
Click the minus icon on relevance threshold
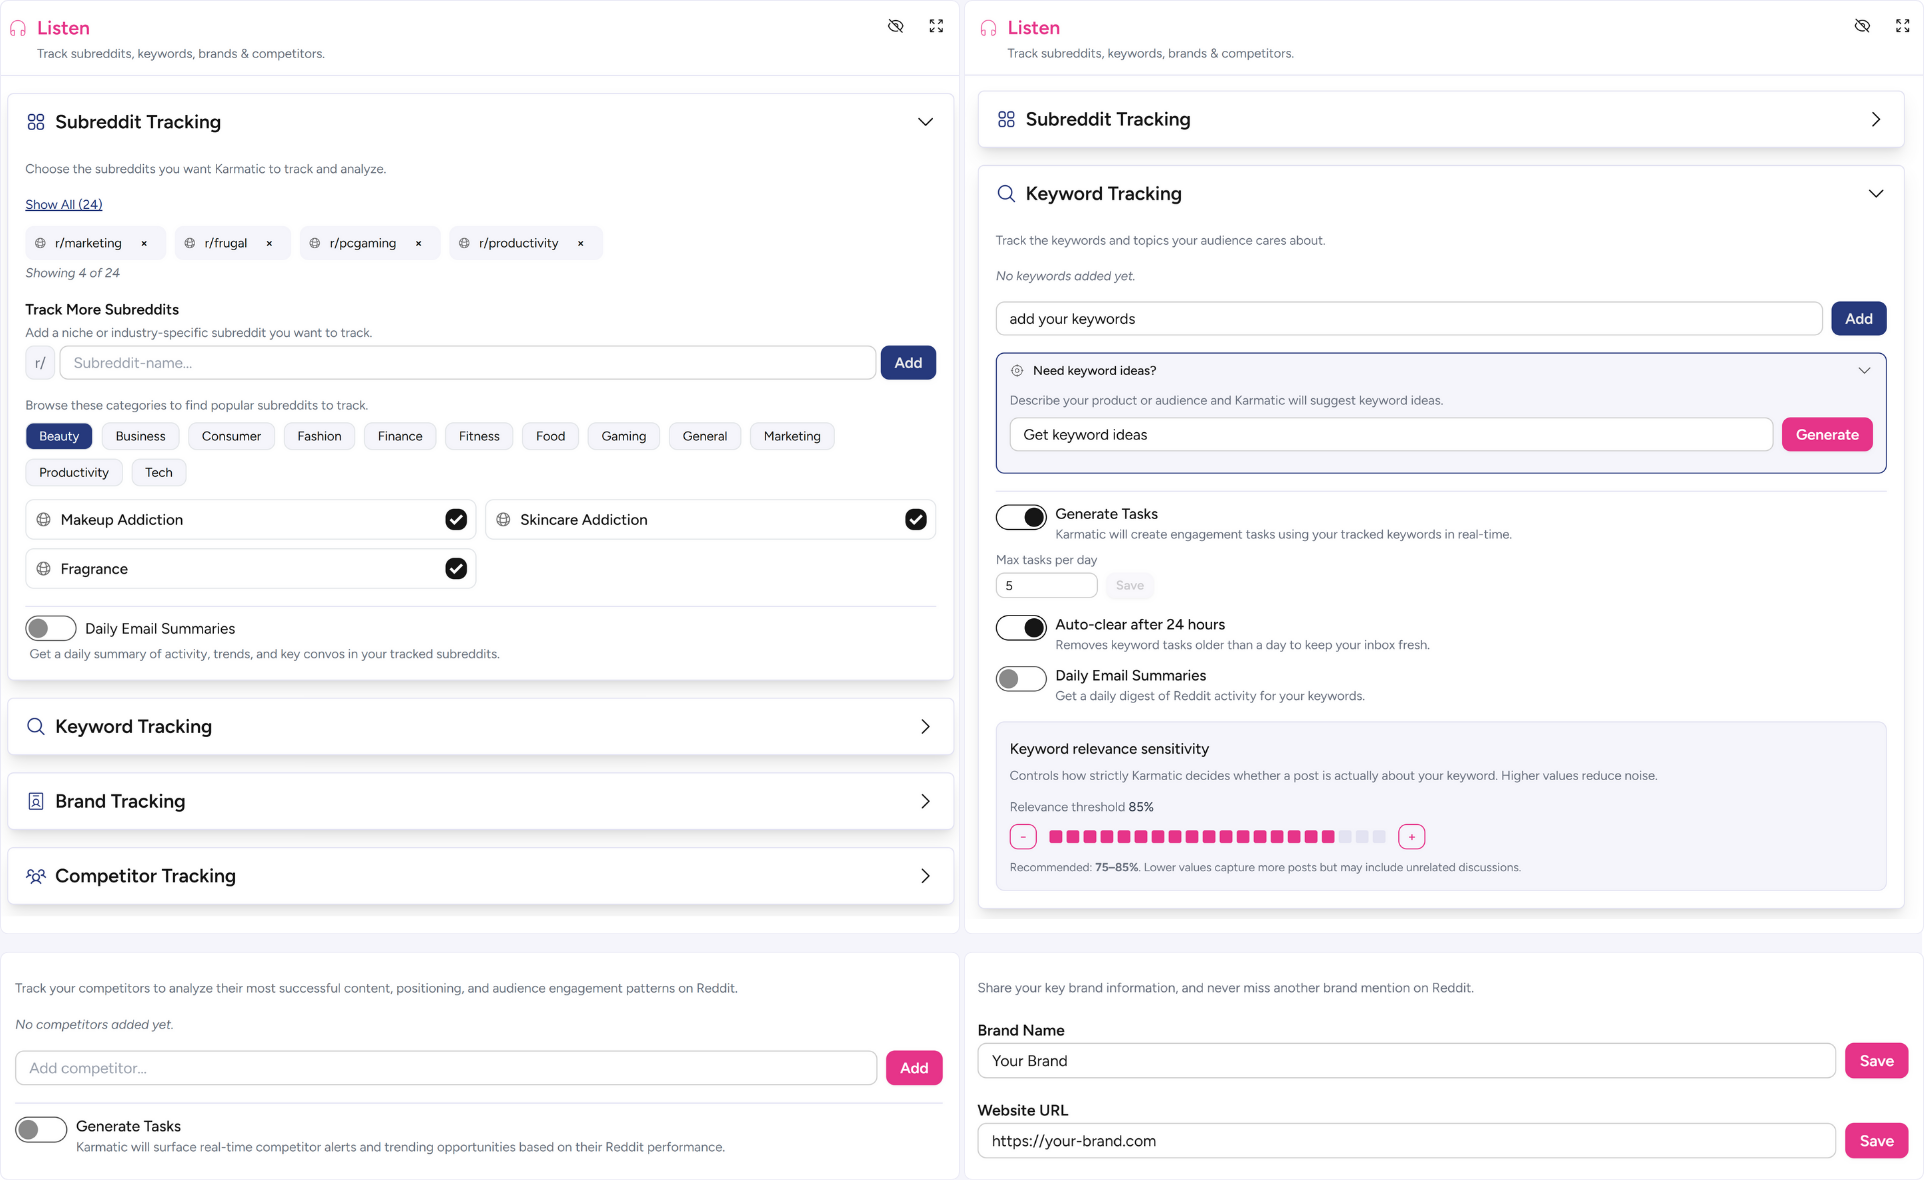coord(1022,837)
